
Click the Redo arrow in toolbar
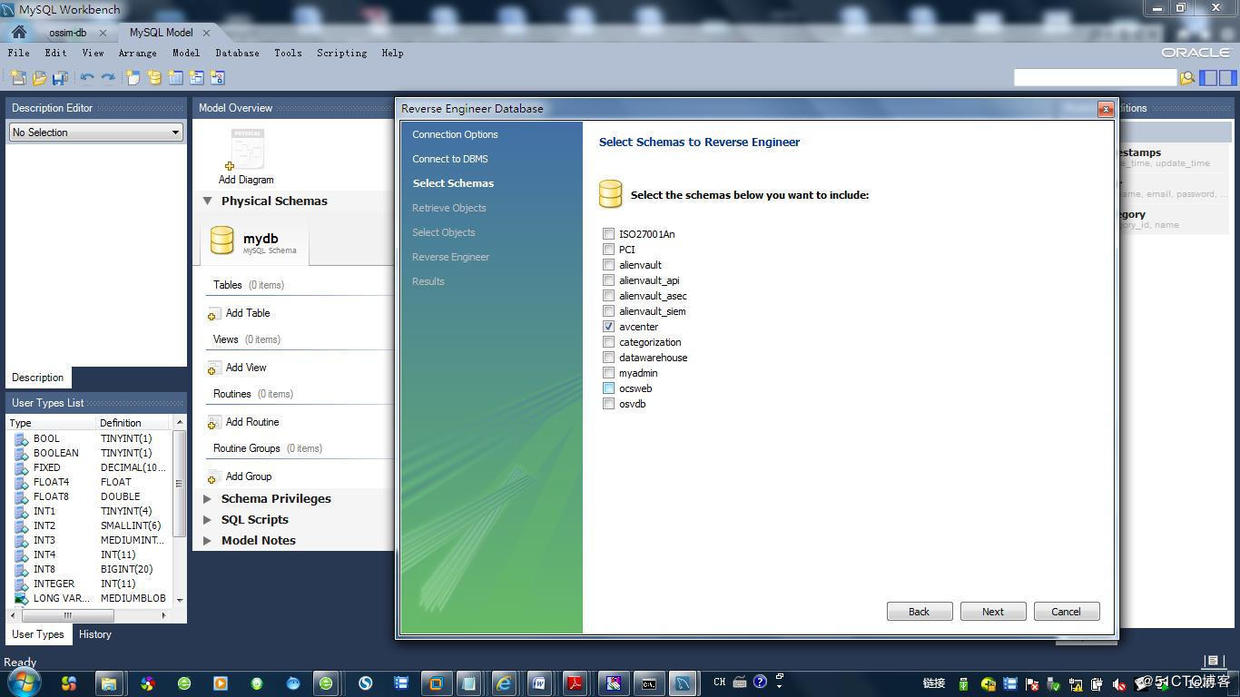tap(108, 78)
